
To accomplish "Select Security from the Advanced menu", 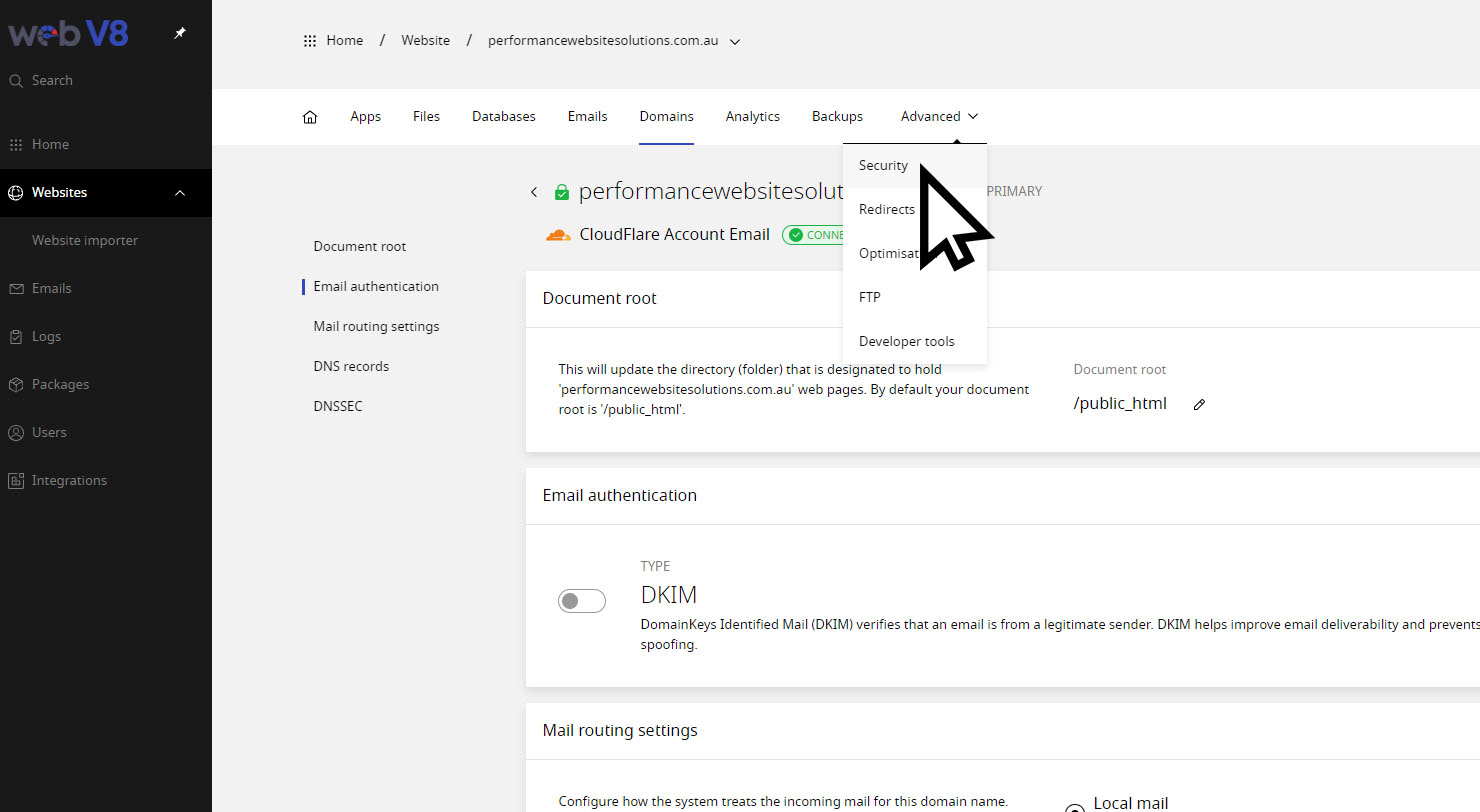I will pyautogui.click(x=883, y=166).
